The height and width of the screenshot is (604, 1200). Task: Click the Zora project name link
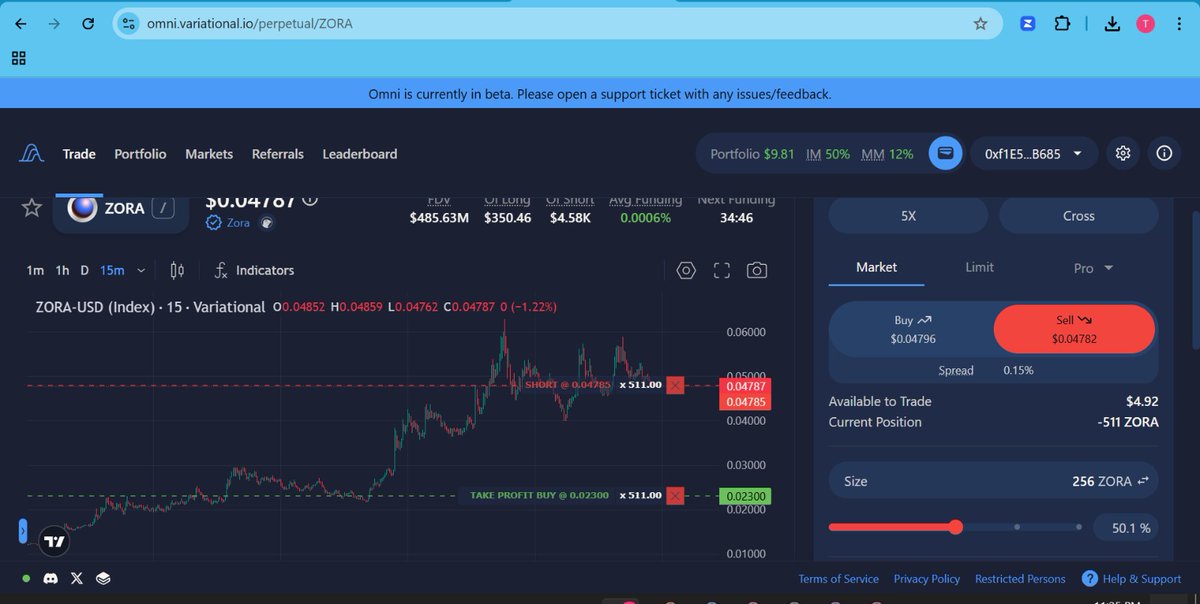(240, 223)
